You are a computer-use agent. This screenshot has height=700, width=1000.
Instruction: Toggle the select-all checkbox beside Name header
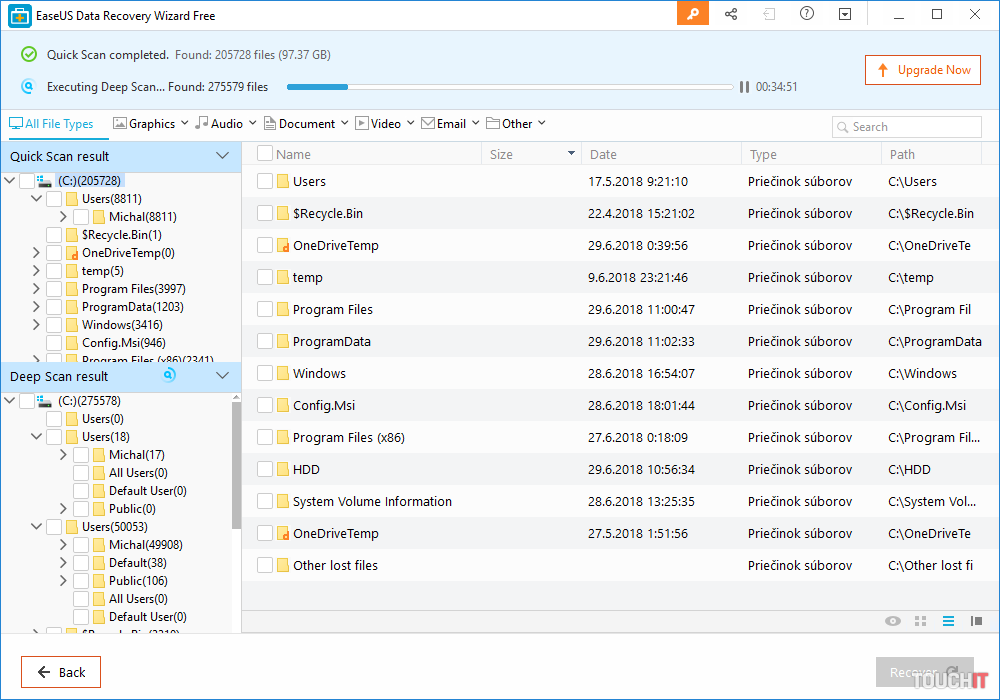click(x=265, y=154)
